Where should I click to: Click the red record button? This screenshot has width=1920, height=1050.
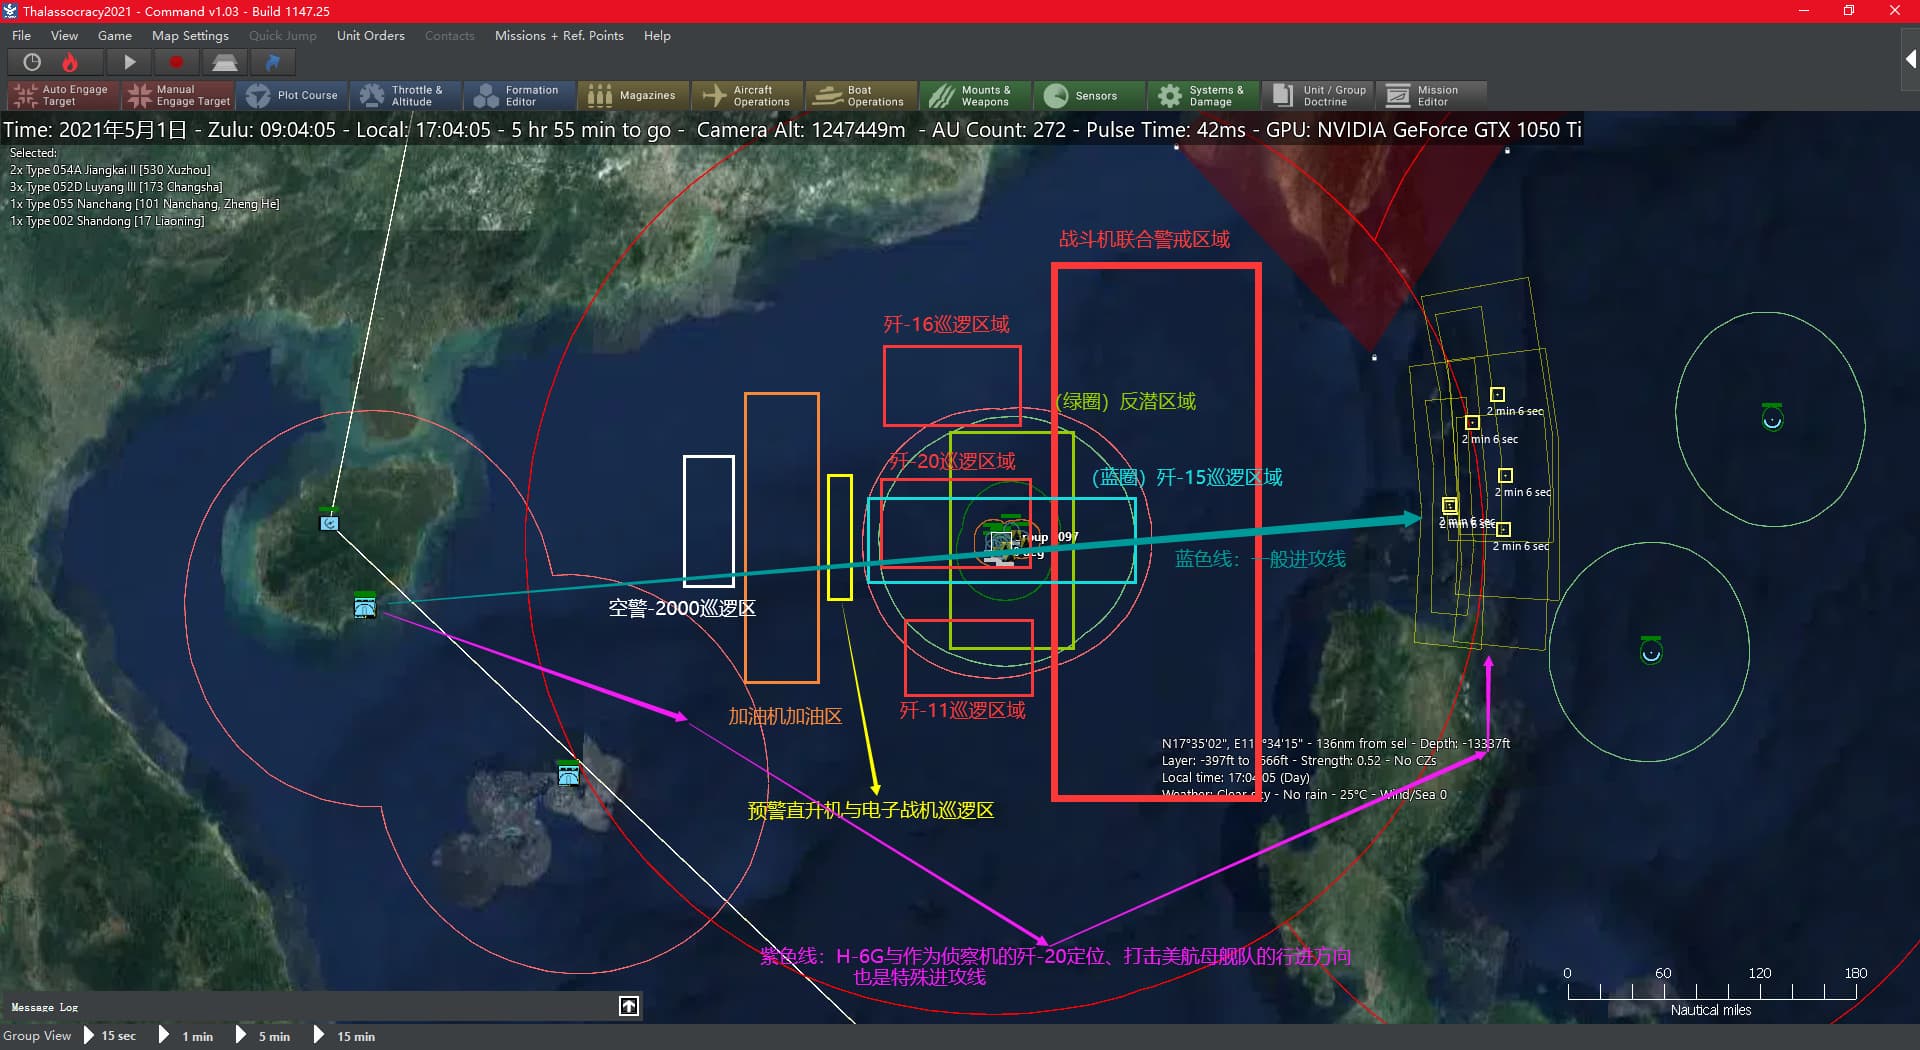[x=176, y=63]
